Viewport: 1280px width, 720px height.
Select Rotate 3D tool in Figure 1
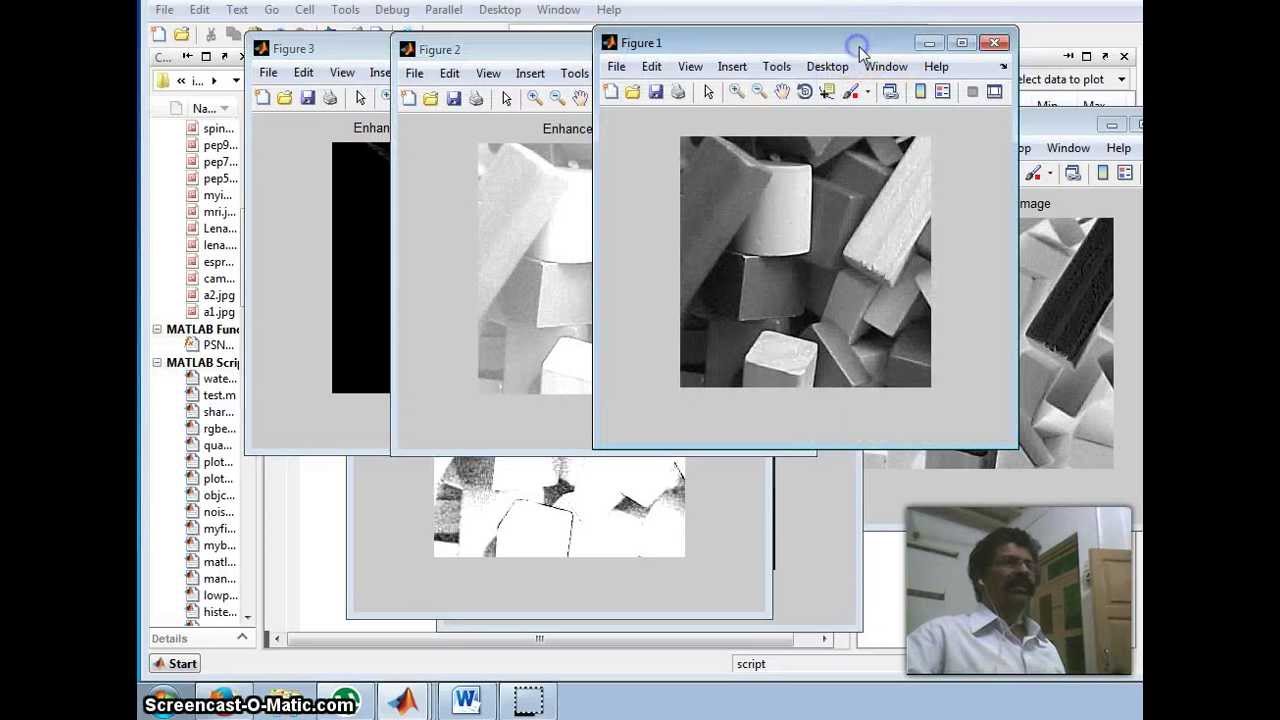(x=805, y=92)
